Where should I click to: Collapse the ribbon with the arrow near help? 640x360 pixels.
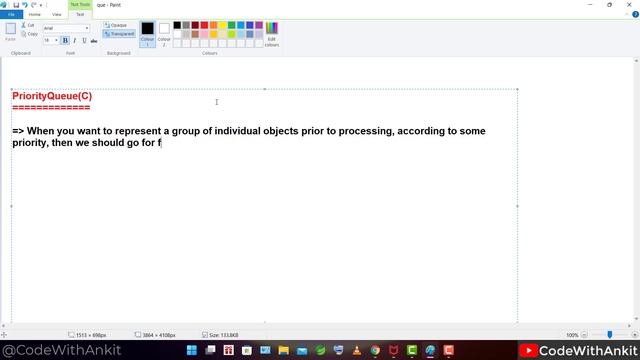627,14
